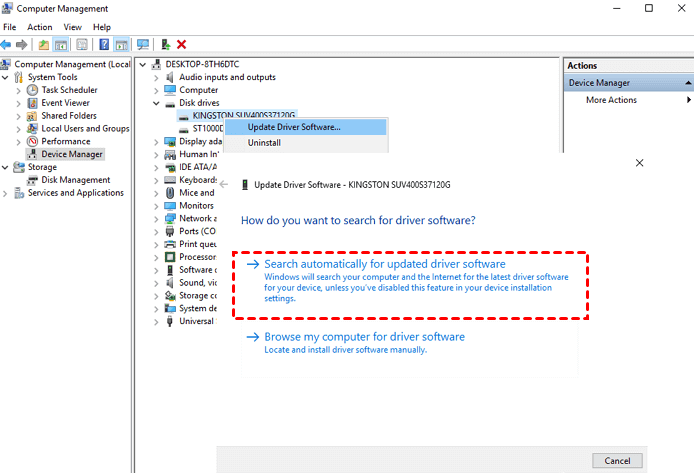Select the Sound, video category
The height and width of the screenshot is (473, 694).
pyautogui.click(x=198, y=283)
